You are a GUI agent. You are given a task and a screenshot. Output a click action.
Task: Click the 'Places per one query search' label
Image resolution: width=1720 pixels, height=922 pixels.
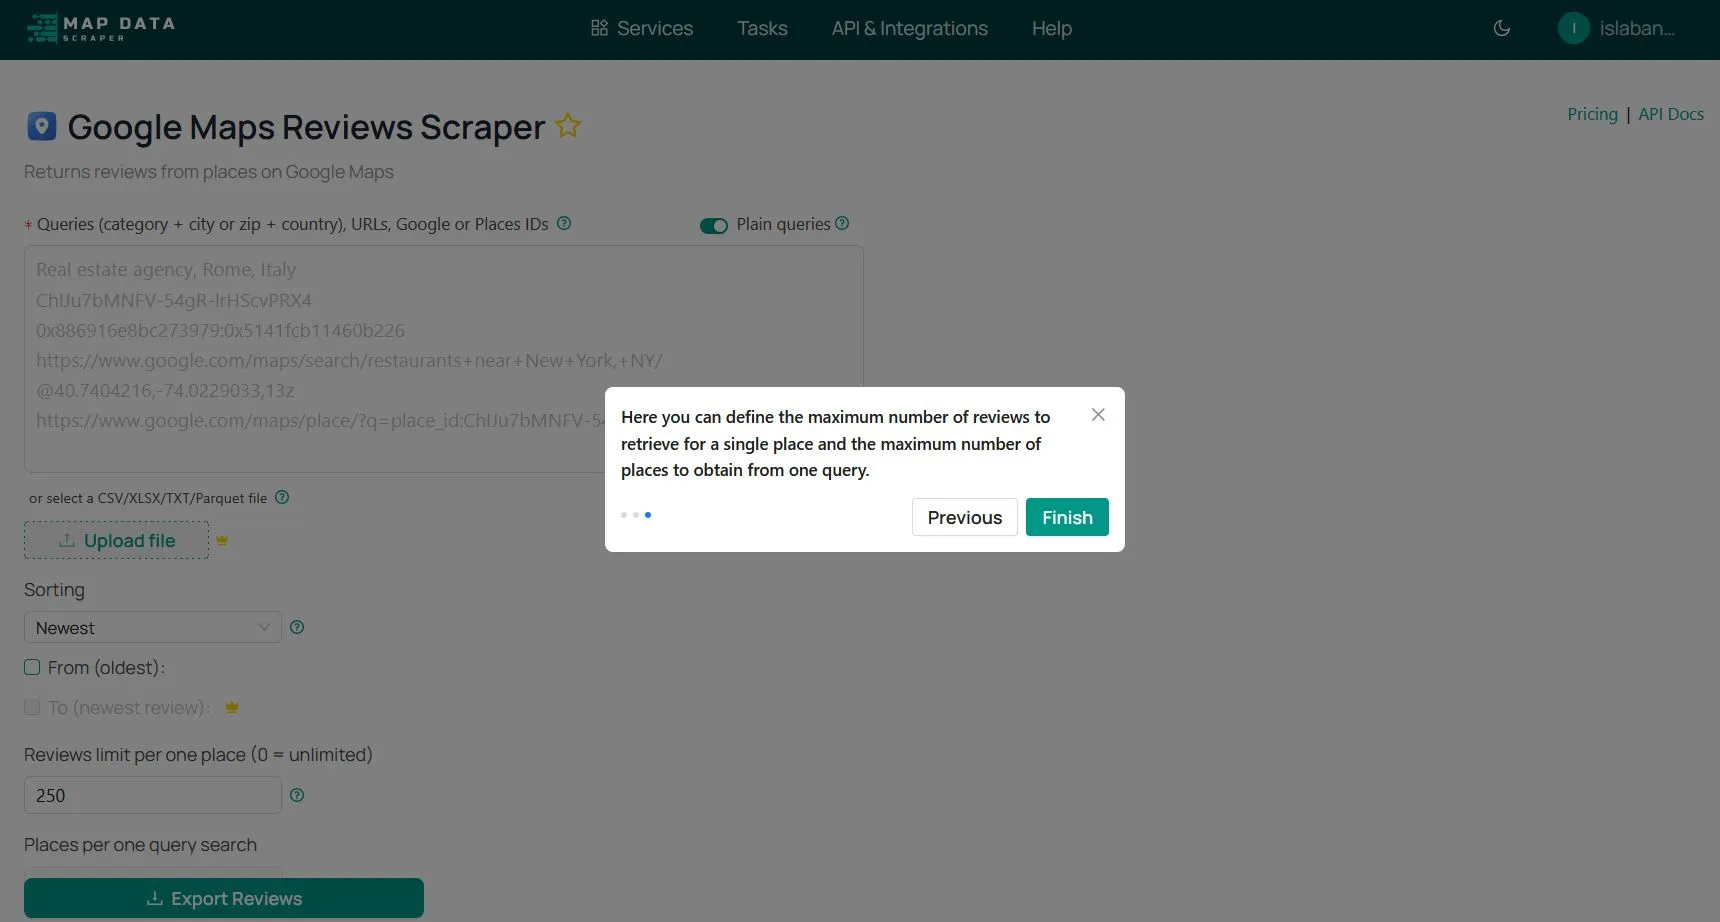140,845
